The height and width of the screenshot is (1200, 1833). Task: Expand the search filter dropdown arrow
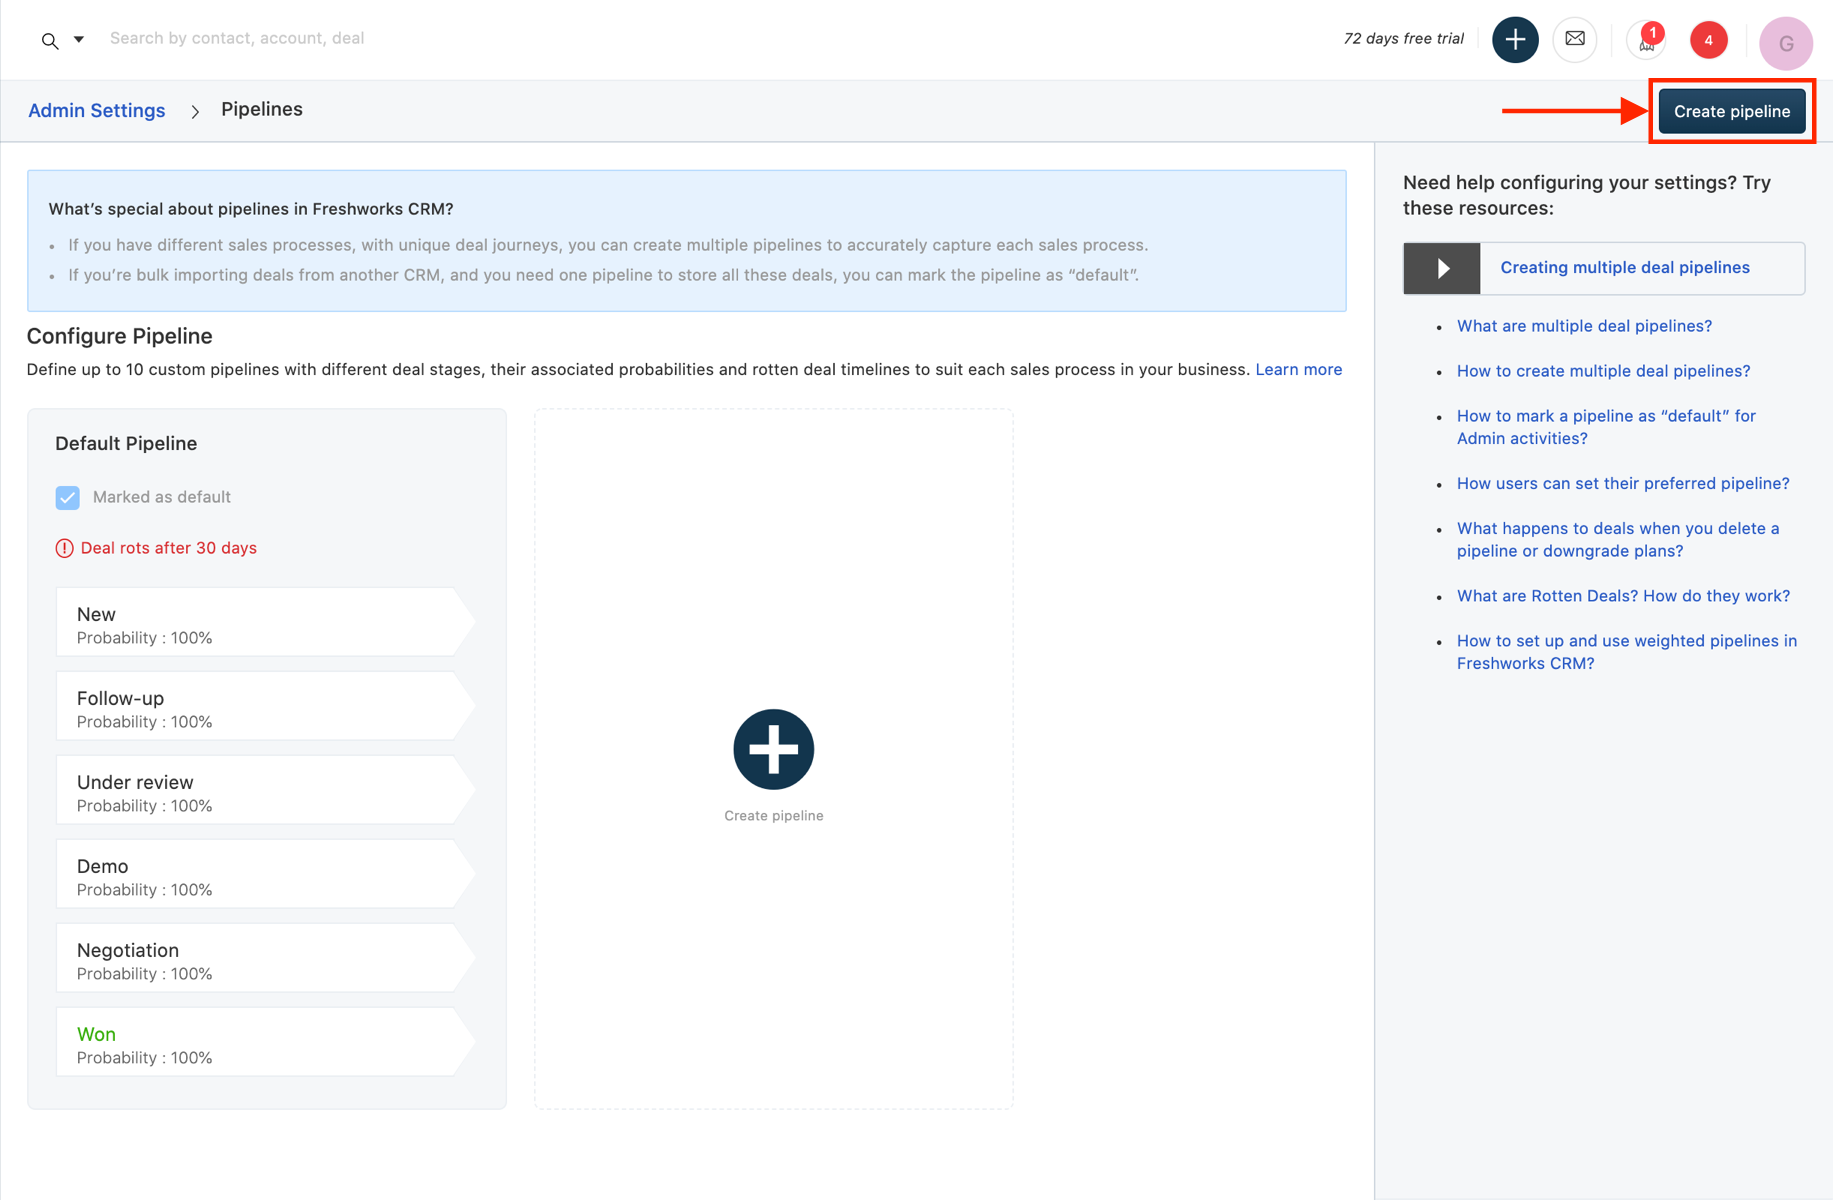pos(79,40)
